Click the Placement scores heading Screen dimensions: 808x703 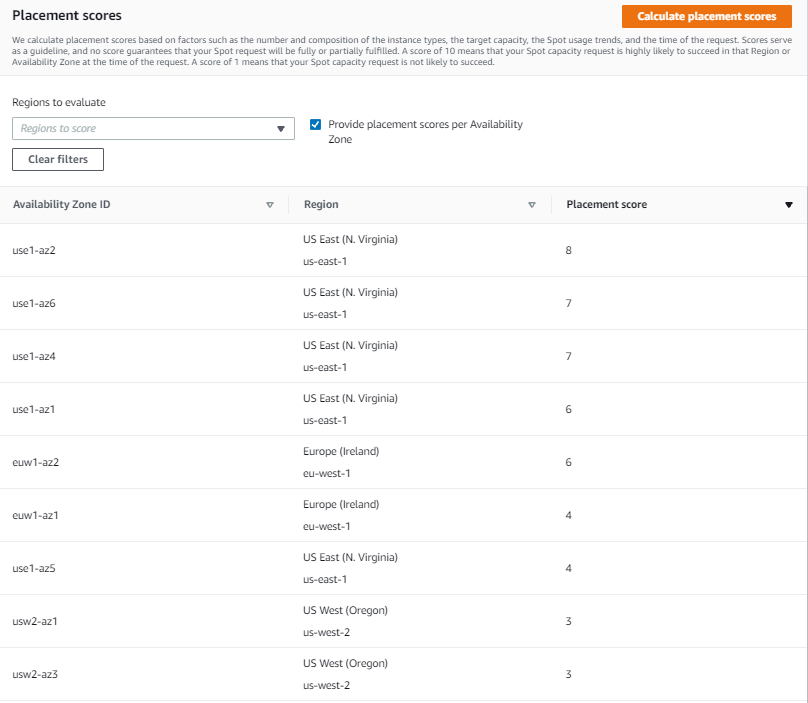(x=67, y=15)
